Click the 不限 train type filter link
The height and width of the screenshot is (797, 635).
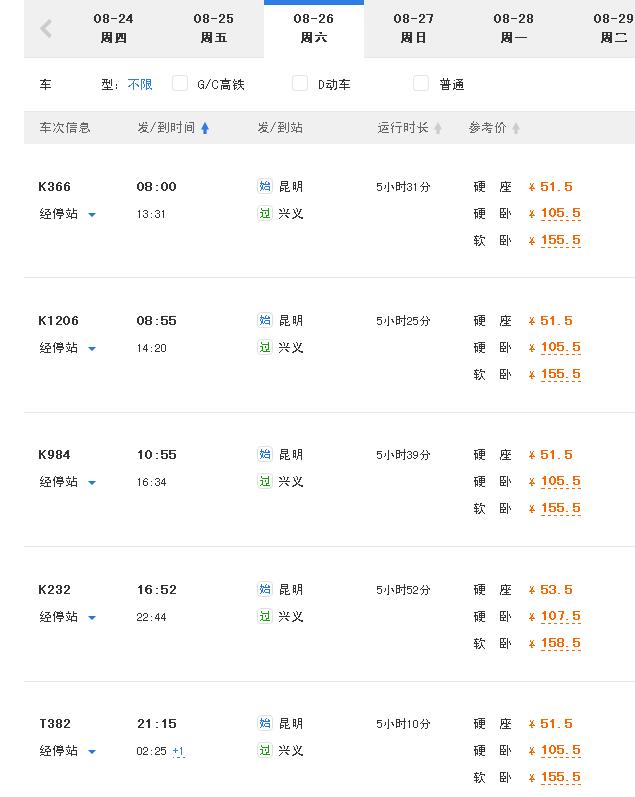pos(140,85)
